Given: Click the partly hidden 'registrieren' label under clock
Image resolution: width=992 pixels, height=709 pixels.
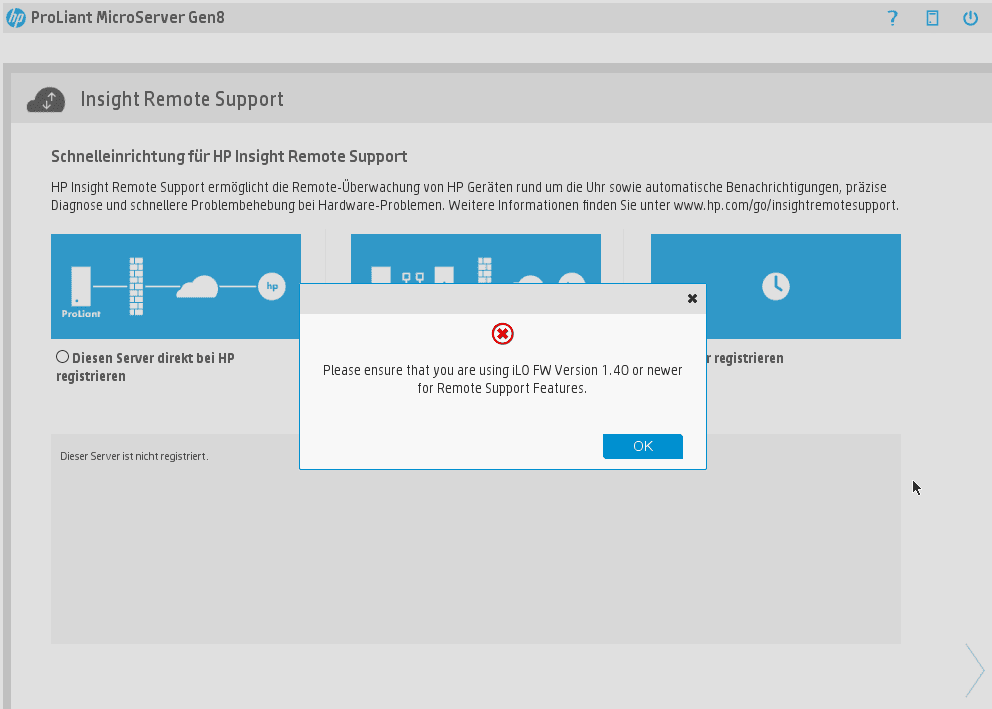Looking at the screenshot, I should 747,358.
